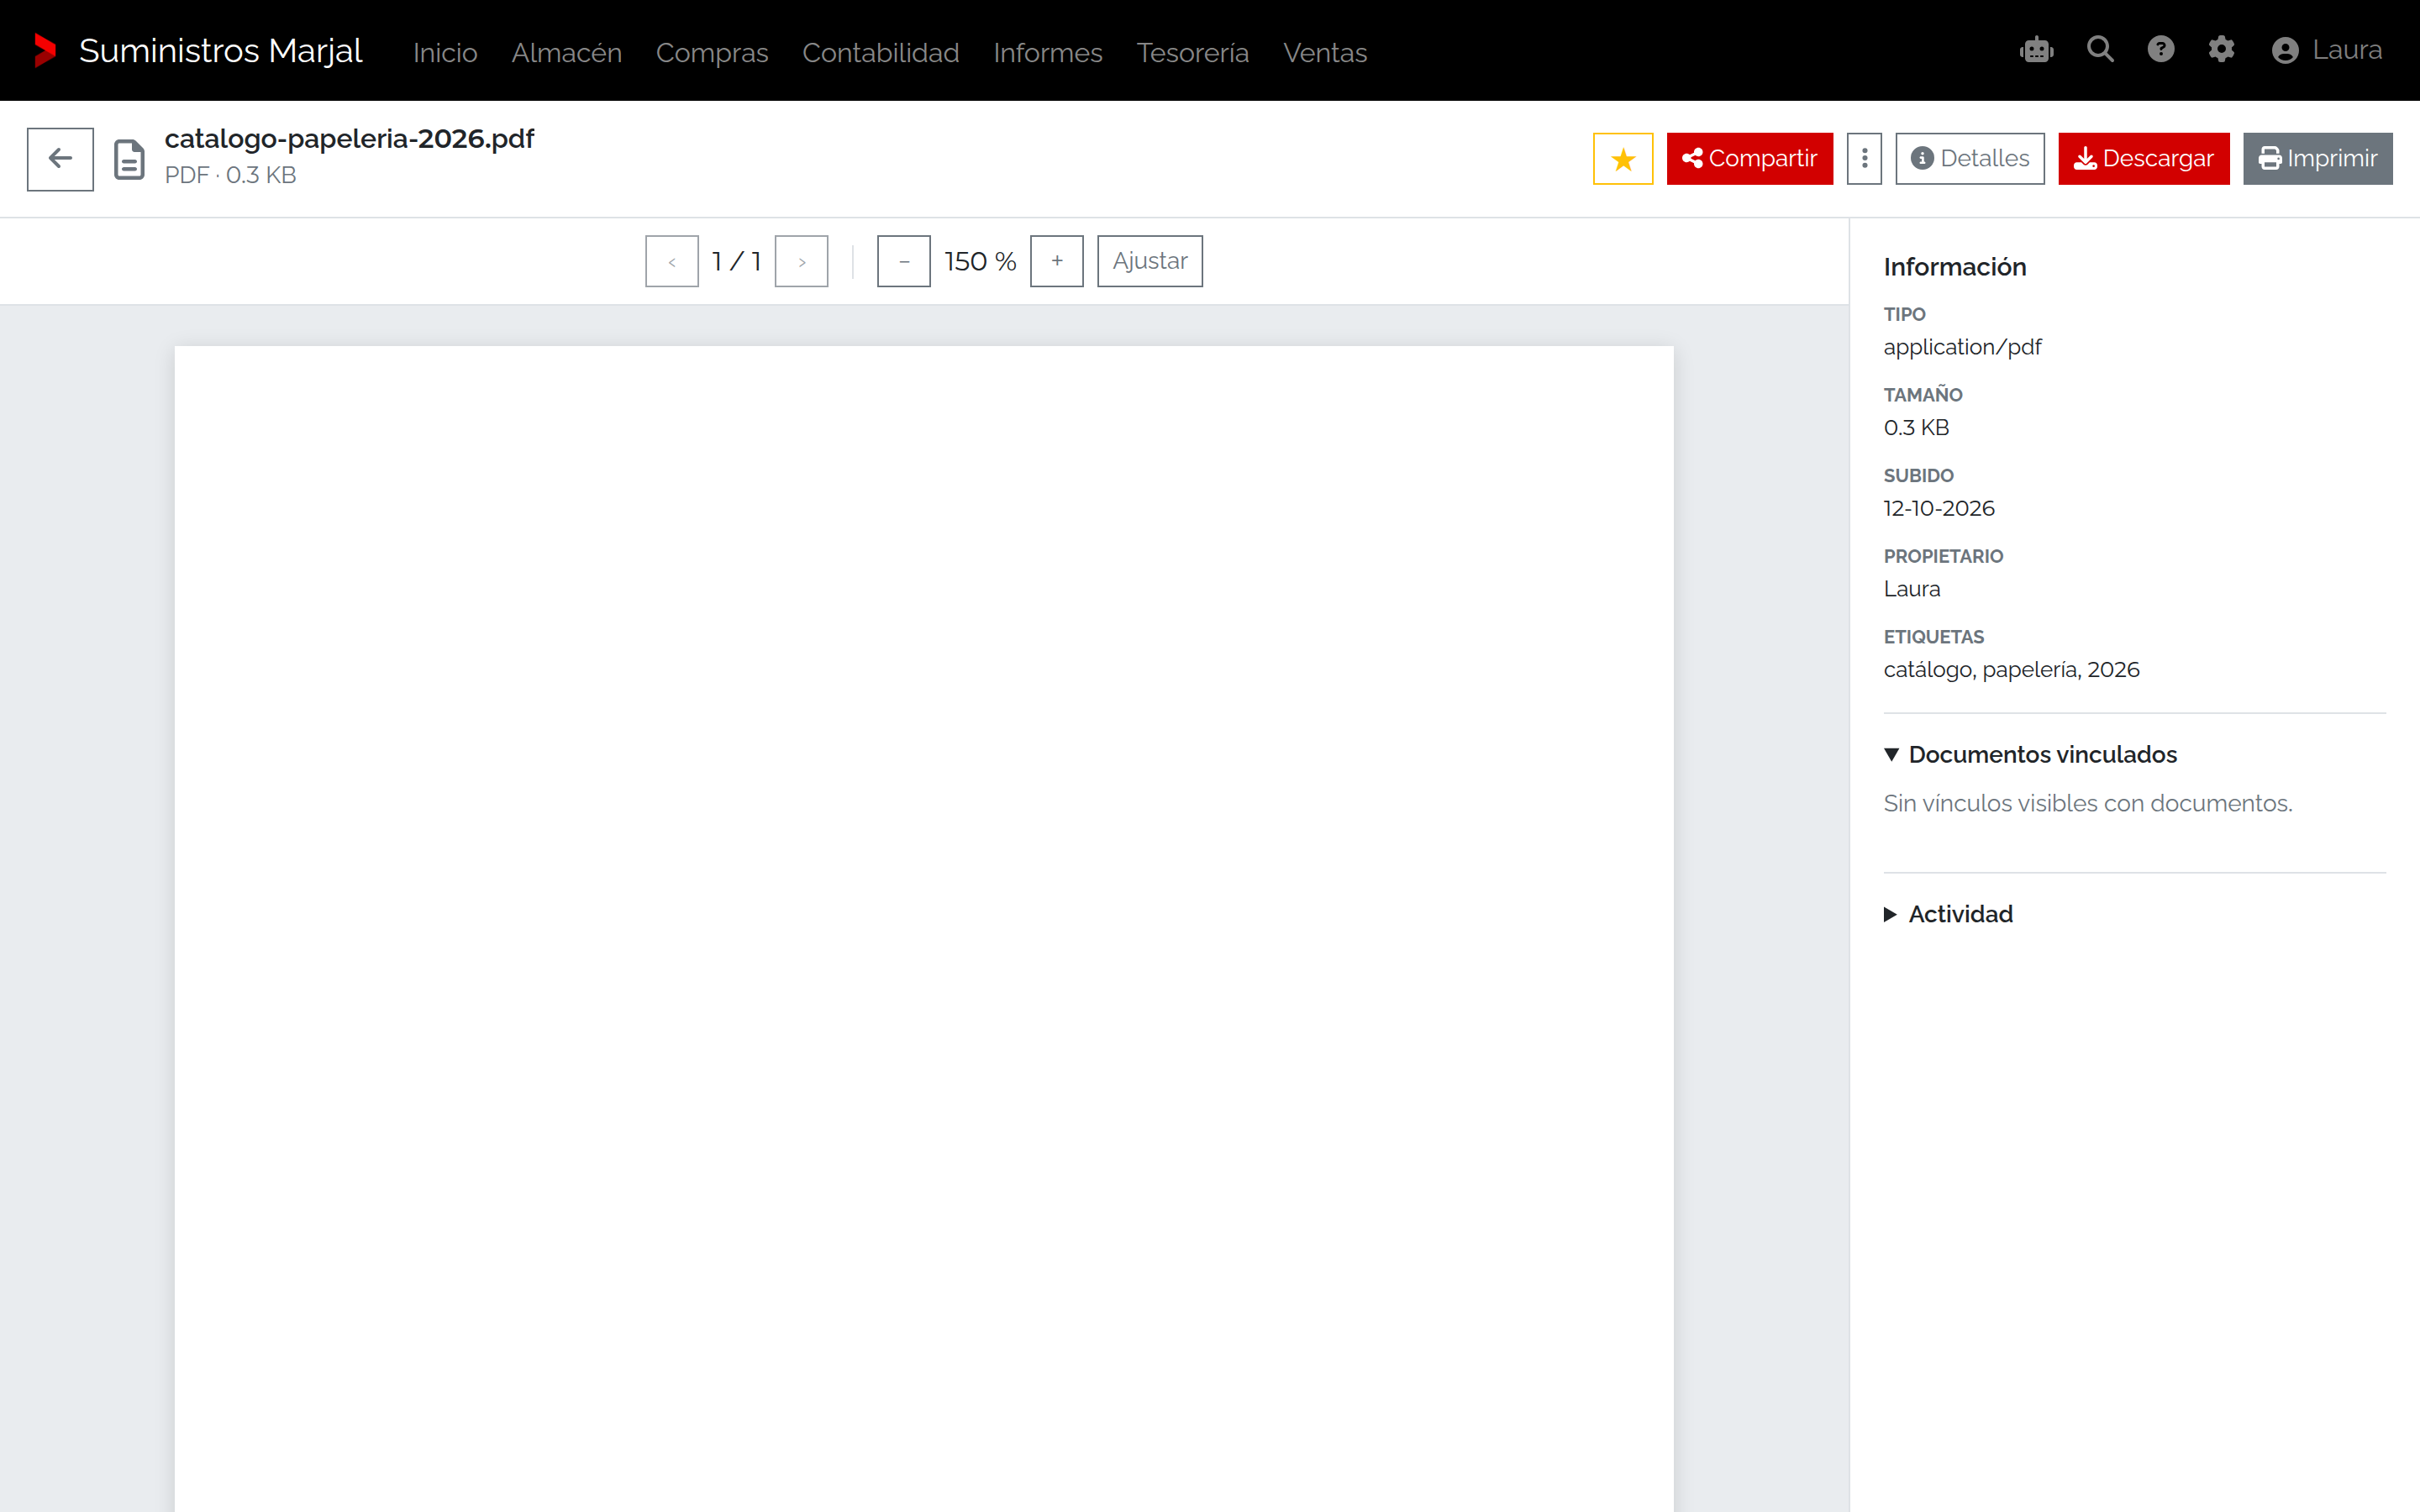Open the assistant robot icon

(2037, 50)
